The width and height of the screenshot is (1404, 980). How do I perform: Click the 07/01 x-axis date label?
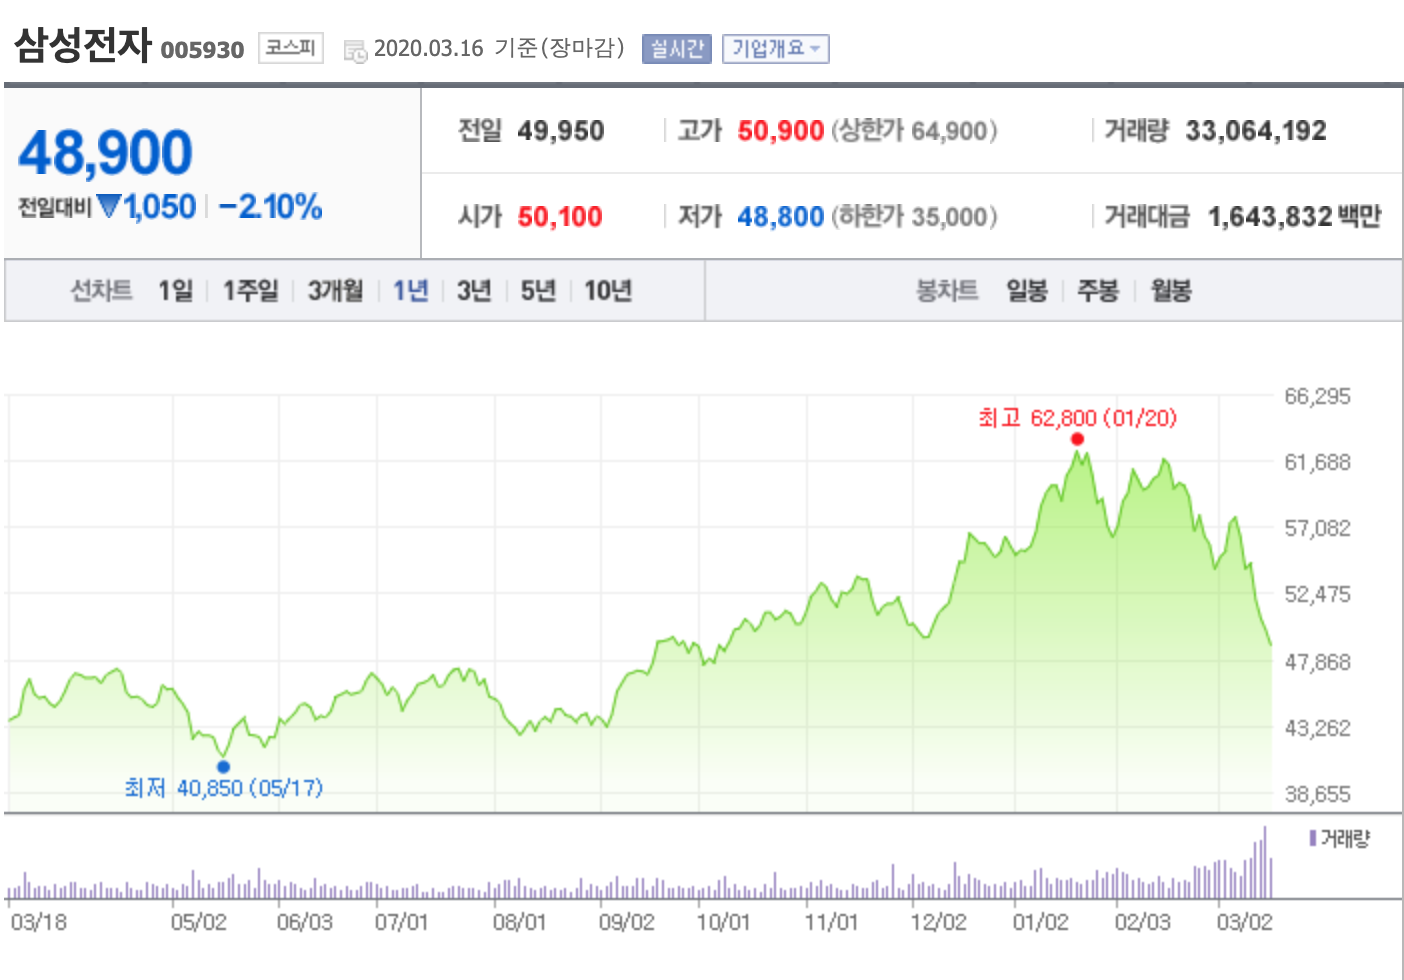pyautogui.click(x=401, y=922)
